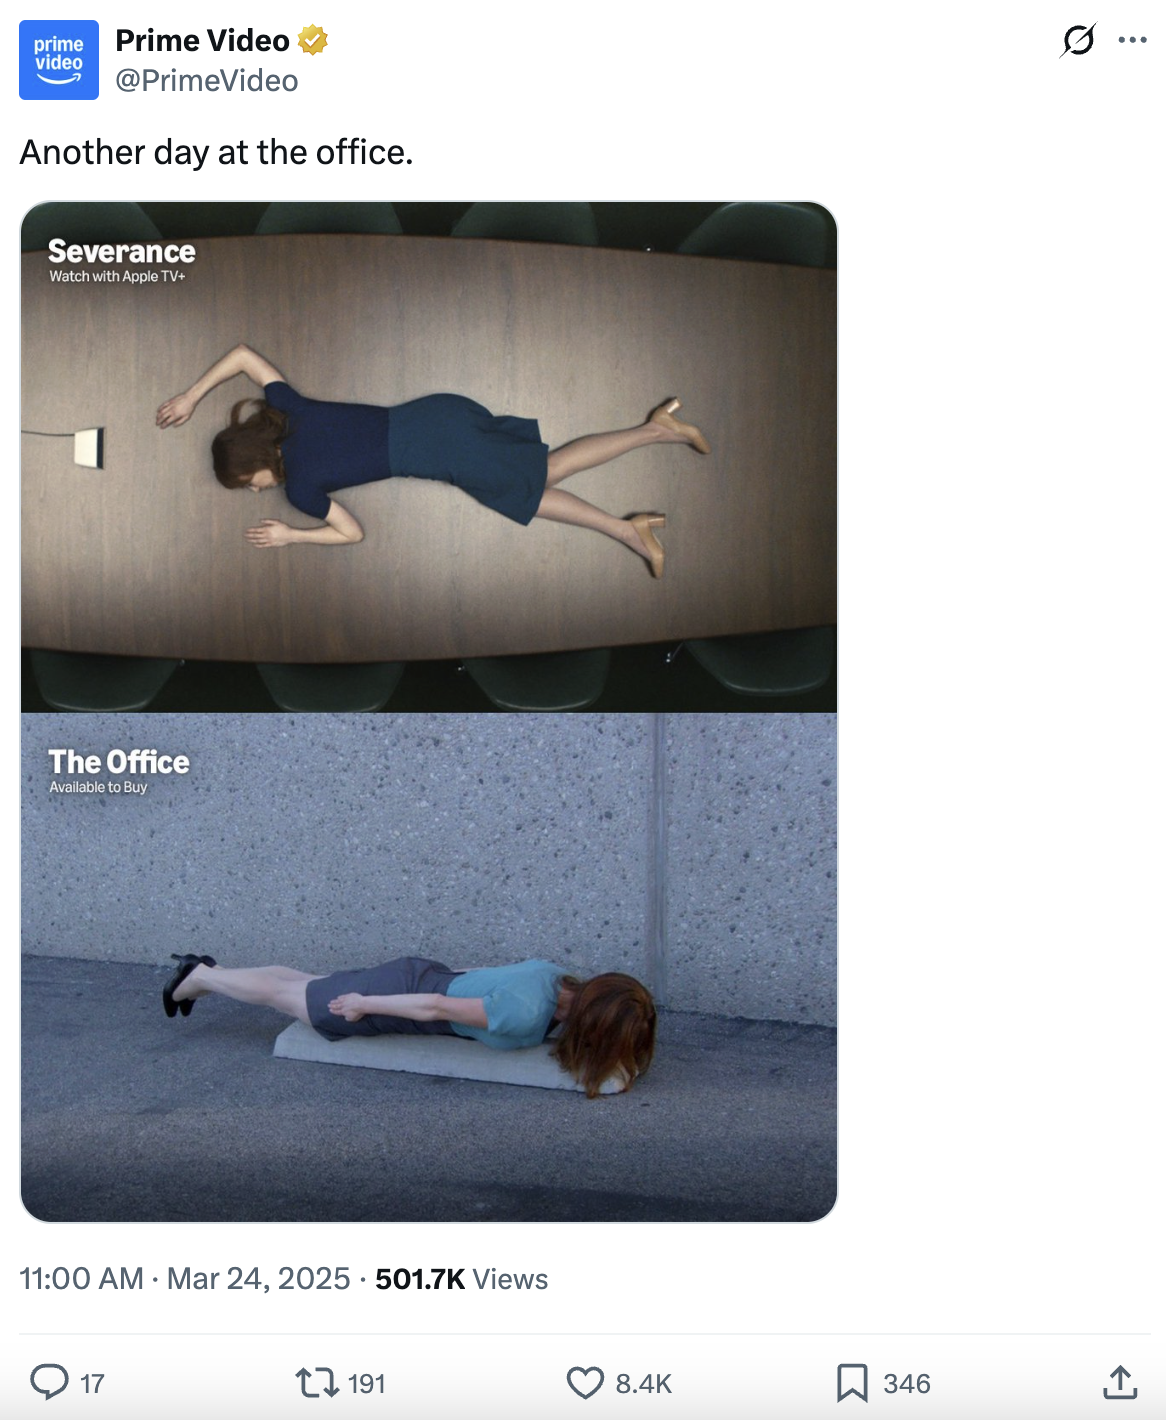
Task: Open the Severance top image
Action: [x=429, y=457]
